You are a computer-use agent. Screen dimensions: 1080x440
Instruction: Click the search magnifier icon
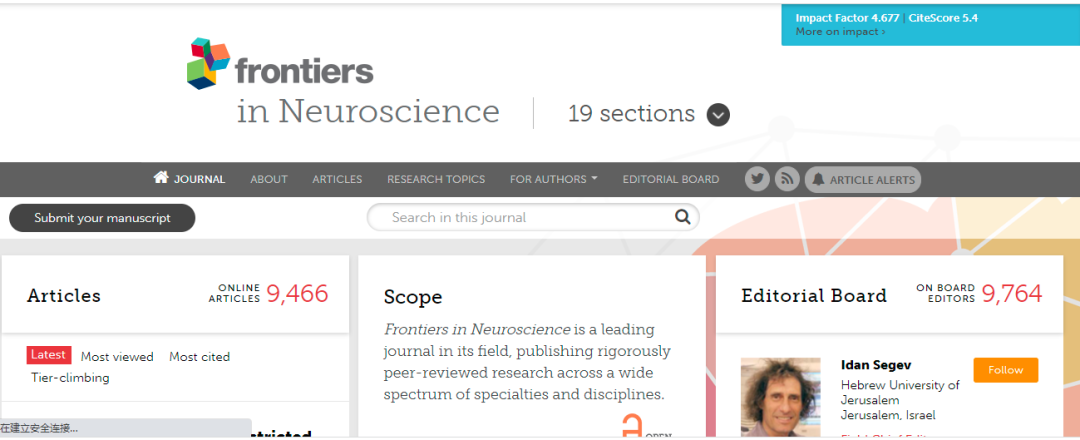click(x=682, y=217)
